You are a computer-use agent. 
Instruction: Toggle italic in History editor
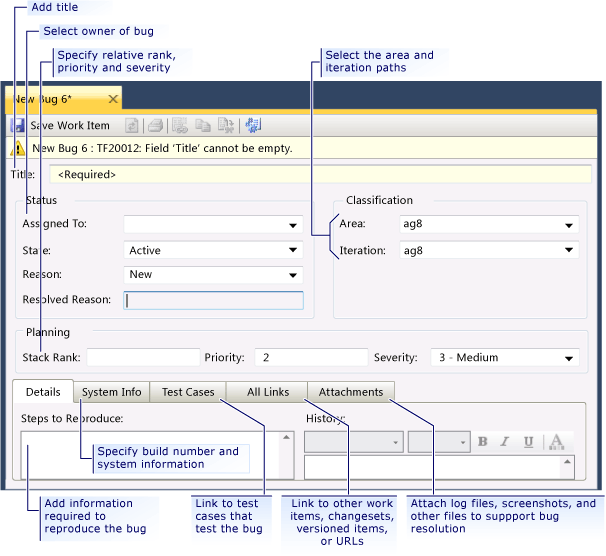(504, 442)
